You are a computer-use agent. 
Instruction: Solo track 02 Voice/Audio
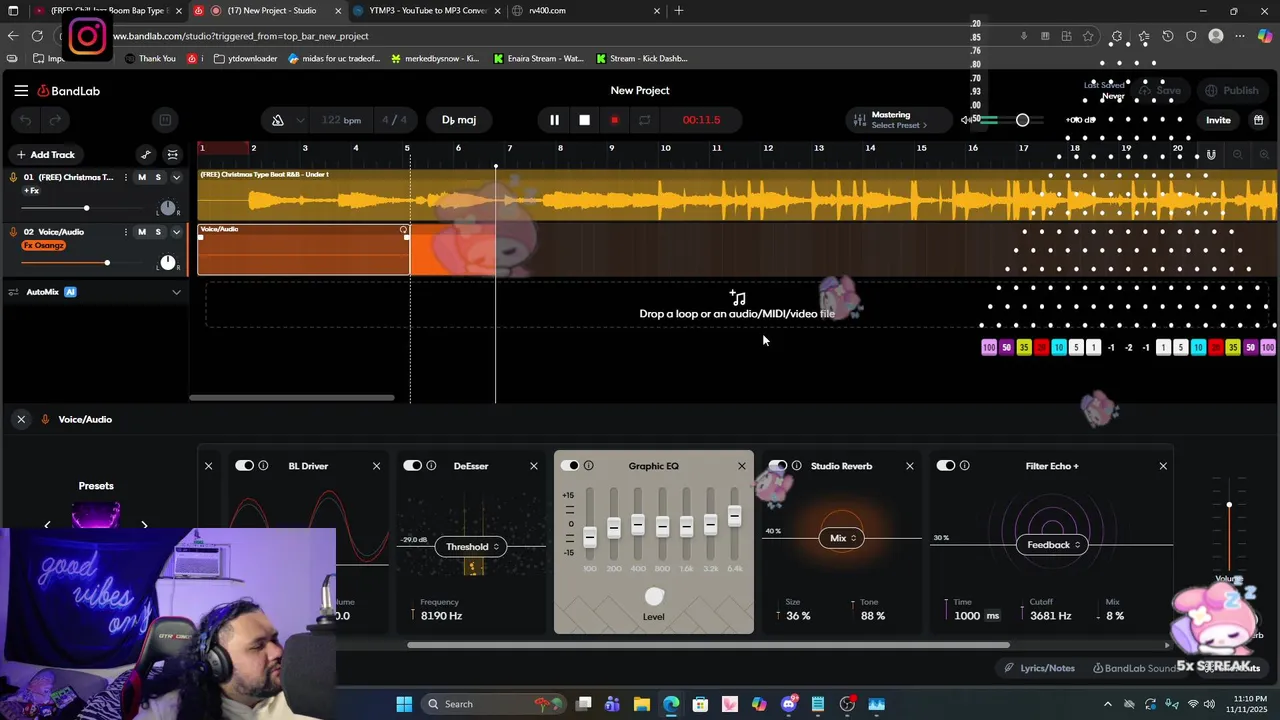(x=157, y=232)
